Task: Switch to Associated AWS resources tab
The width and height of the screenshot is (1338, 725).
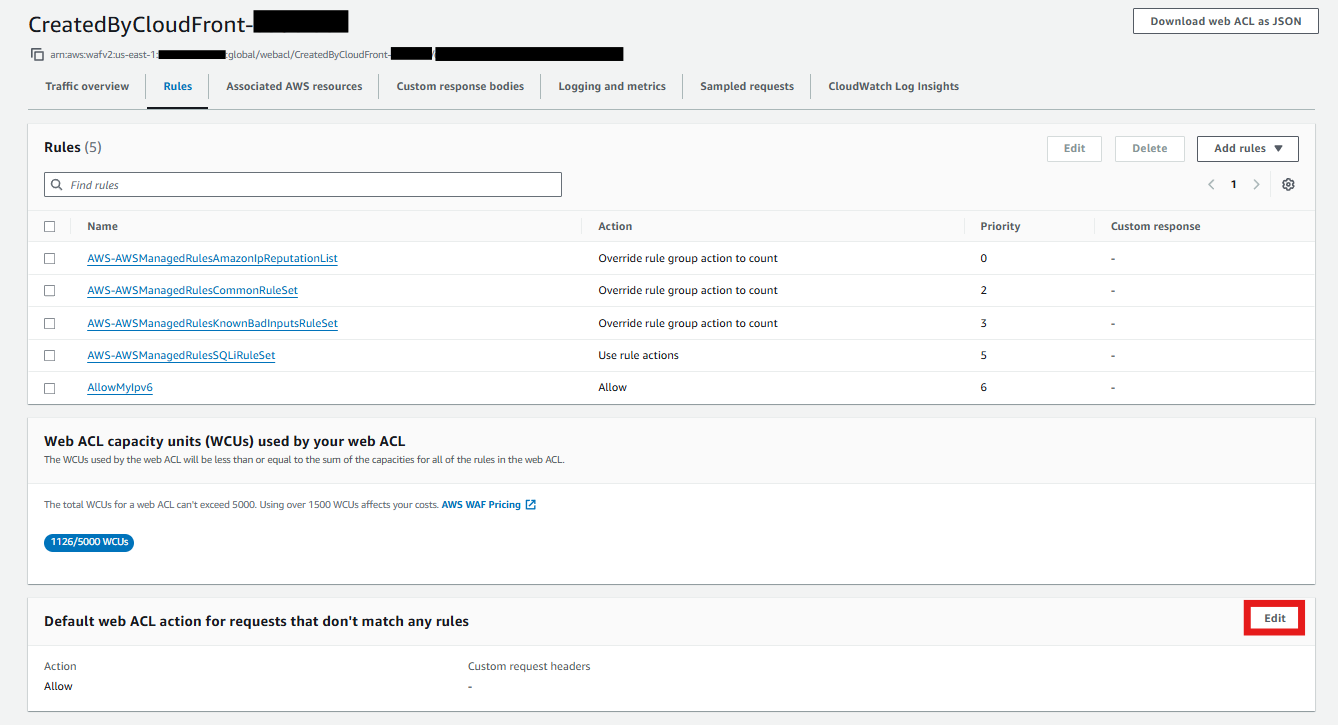Action: tap(294, 86)
